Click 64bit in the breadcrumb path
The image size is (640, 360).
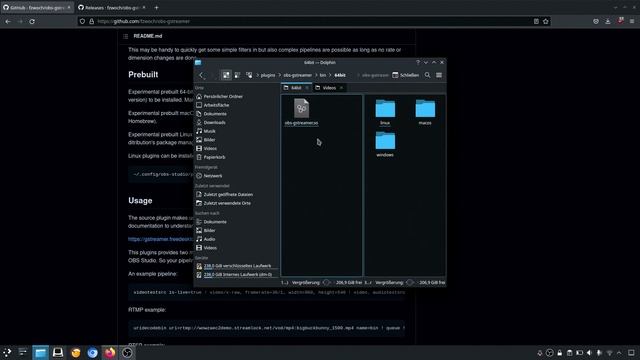(340, 75)
